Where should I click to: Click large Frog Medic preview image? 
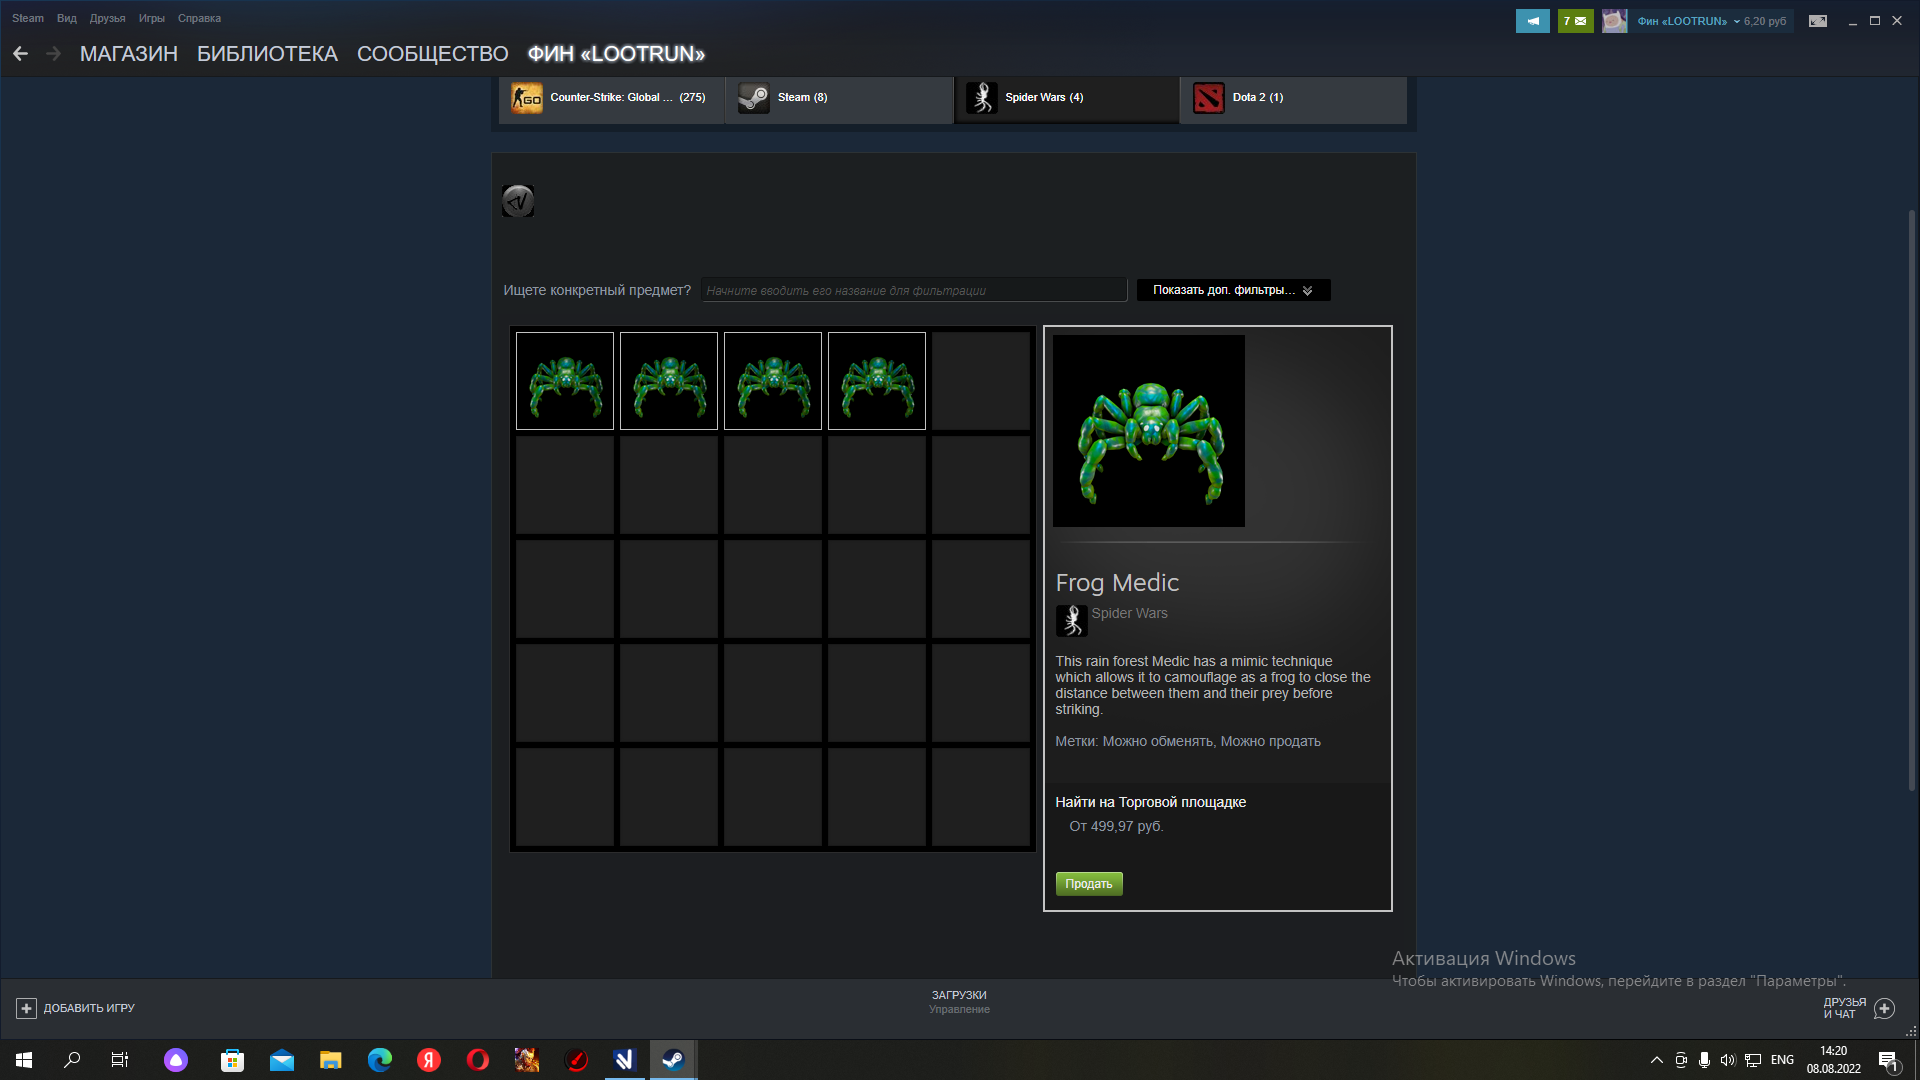1149,431
